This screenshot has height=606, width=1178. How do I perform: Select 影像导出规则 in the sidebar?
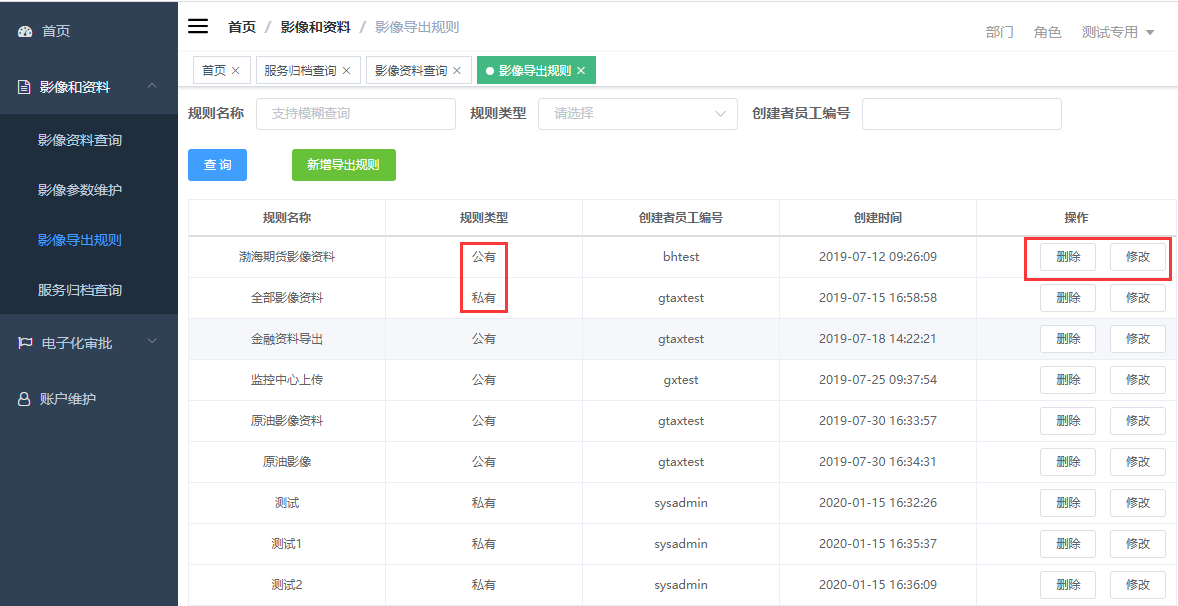tap(89, 240)
